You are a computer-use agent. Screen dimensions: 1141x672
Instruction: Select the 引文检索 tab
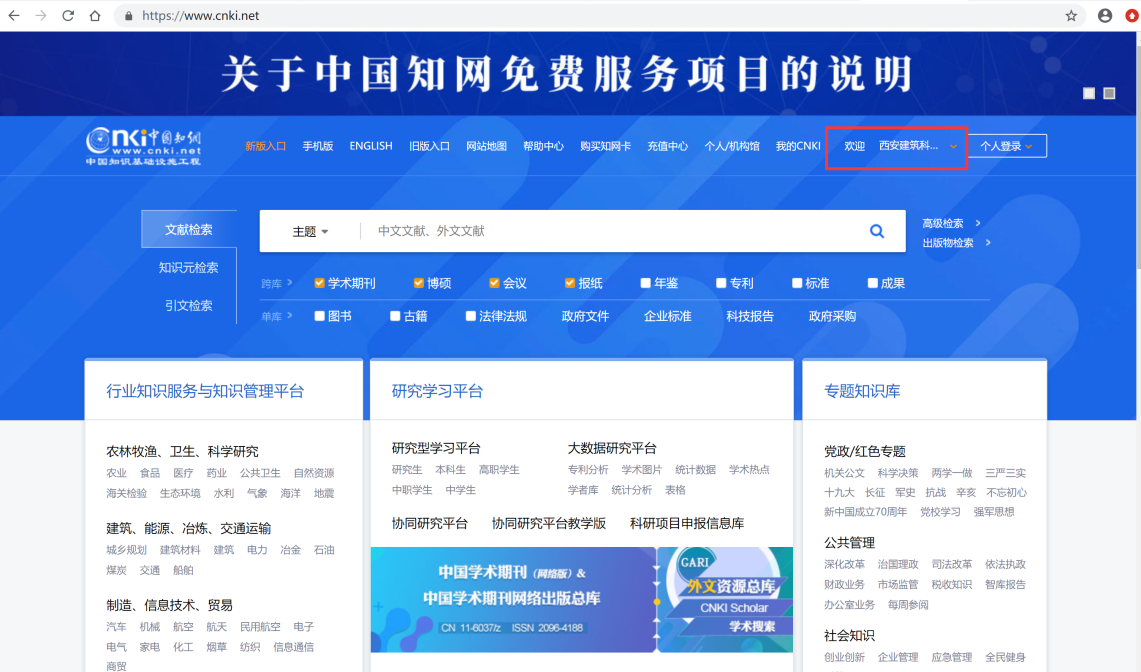click(x=188, y=306)
